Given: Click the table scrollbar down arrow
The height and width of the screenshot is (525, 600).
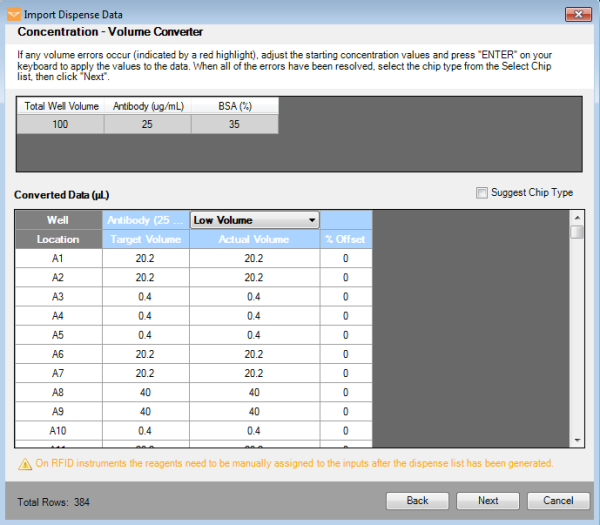Looking at the screenshot, I should [x=577, y=440].
